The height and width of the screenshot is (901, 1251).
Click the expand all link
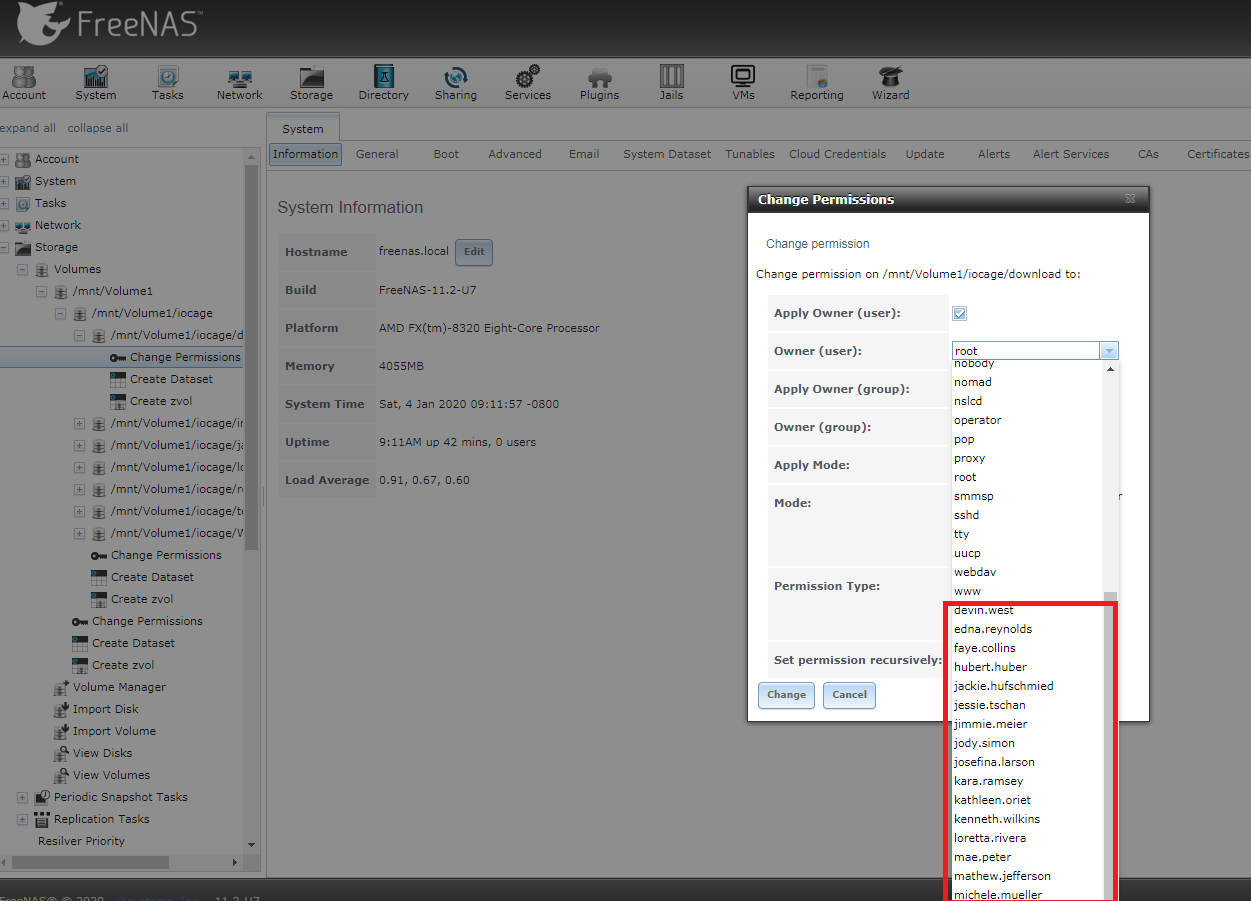tap(28, 128)
